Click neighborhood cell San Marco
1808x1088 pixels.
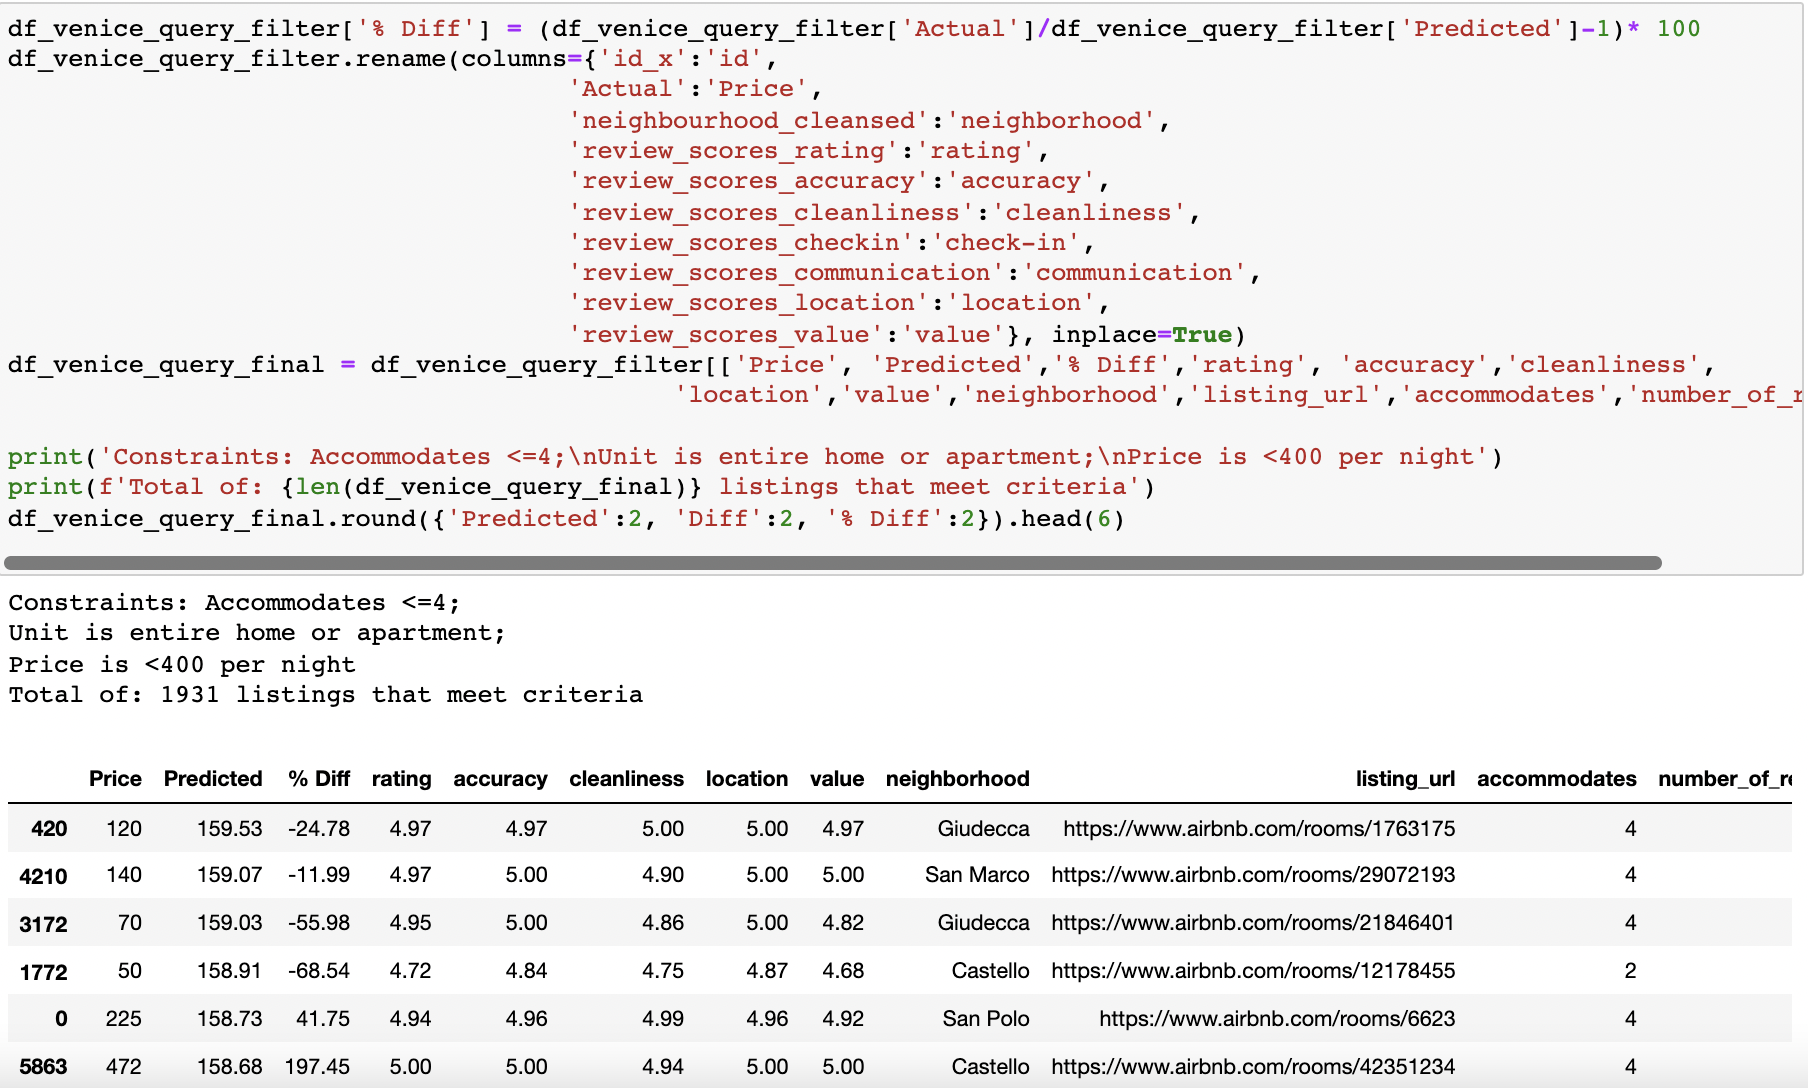977,875
